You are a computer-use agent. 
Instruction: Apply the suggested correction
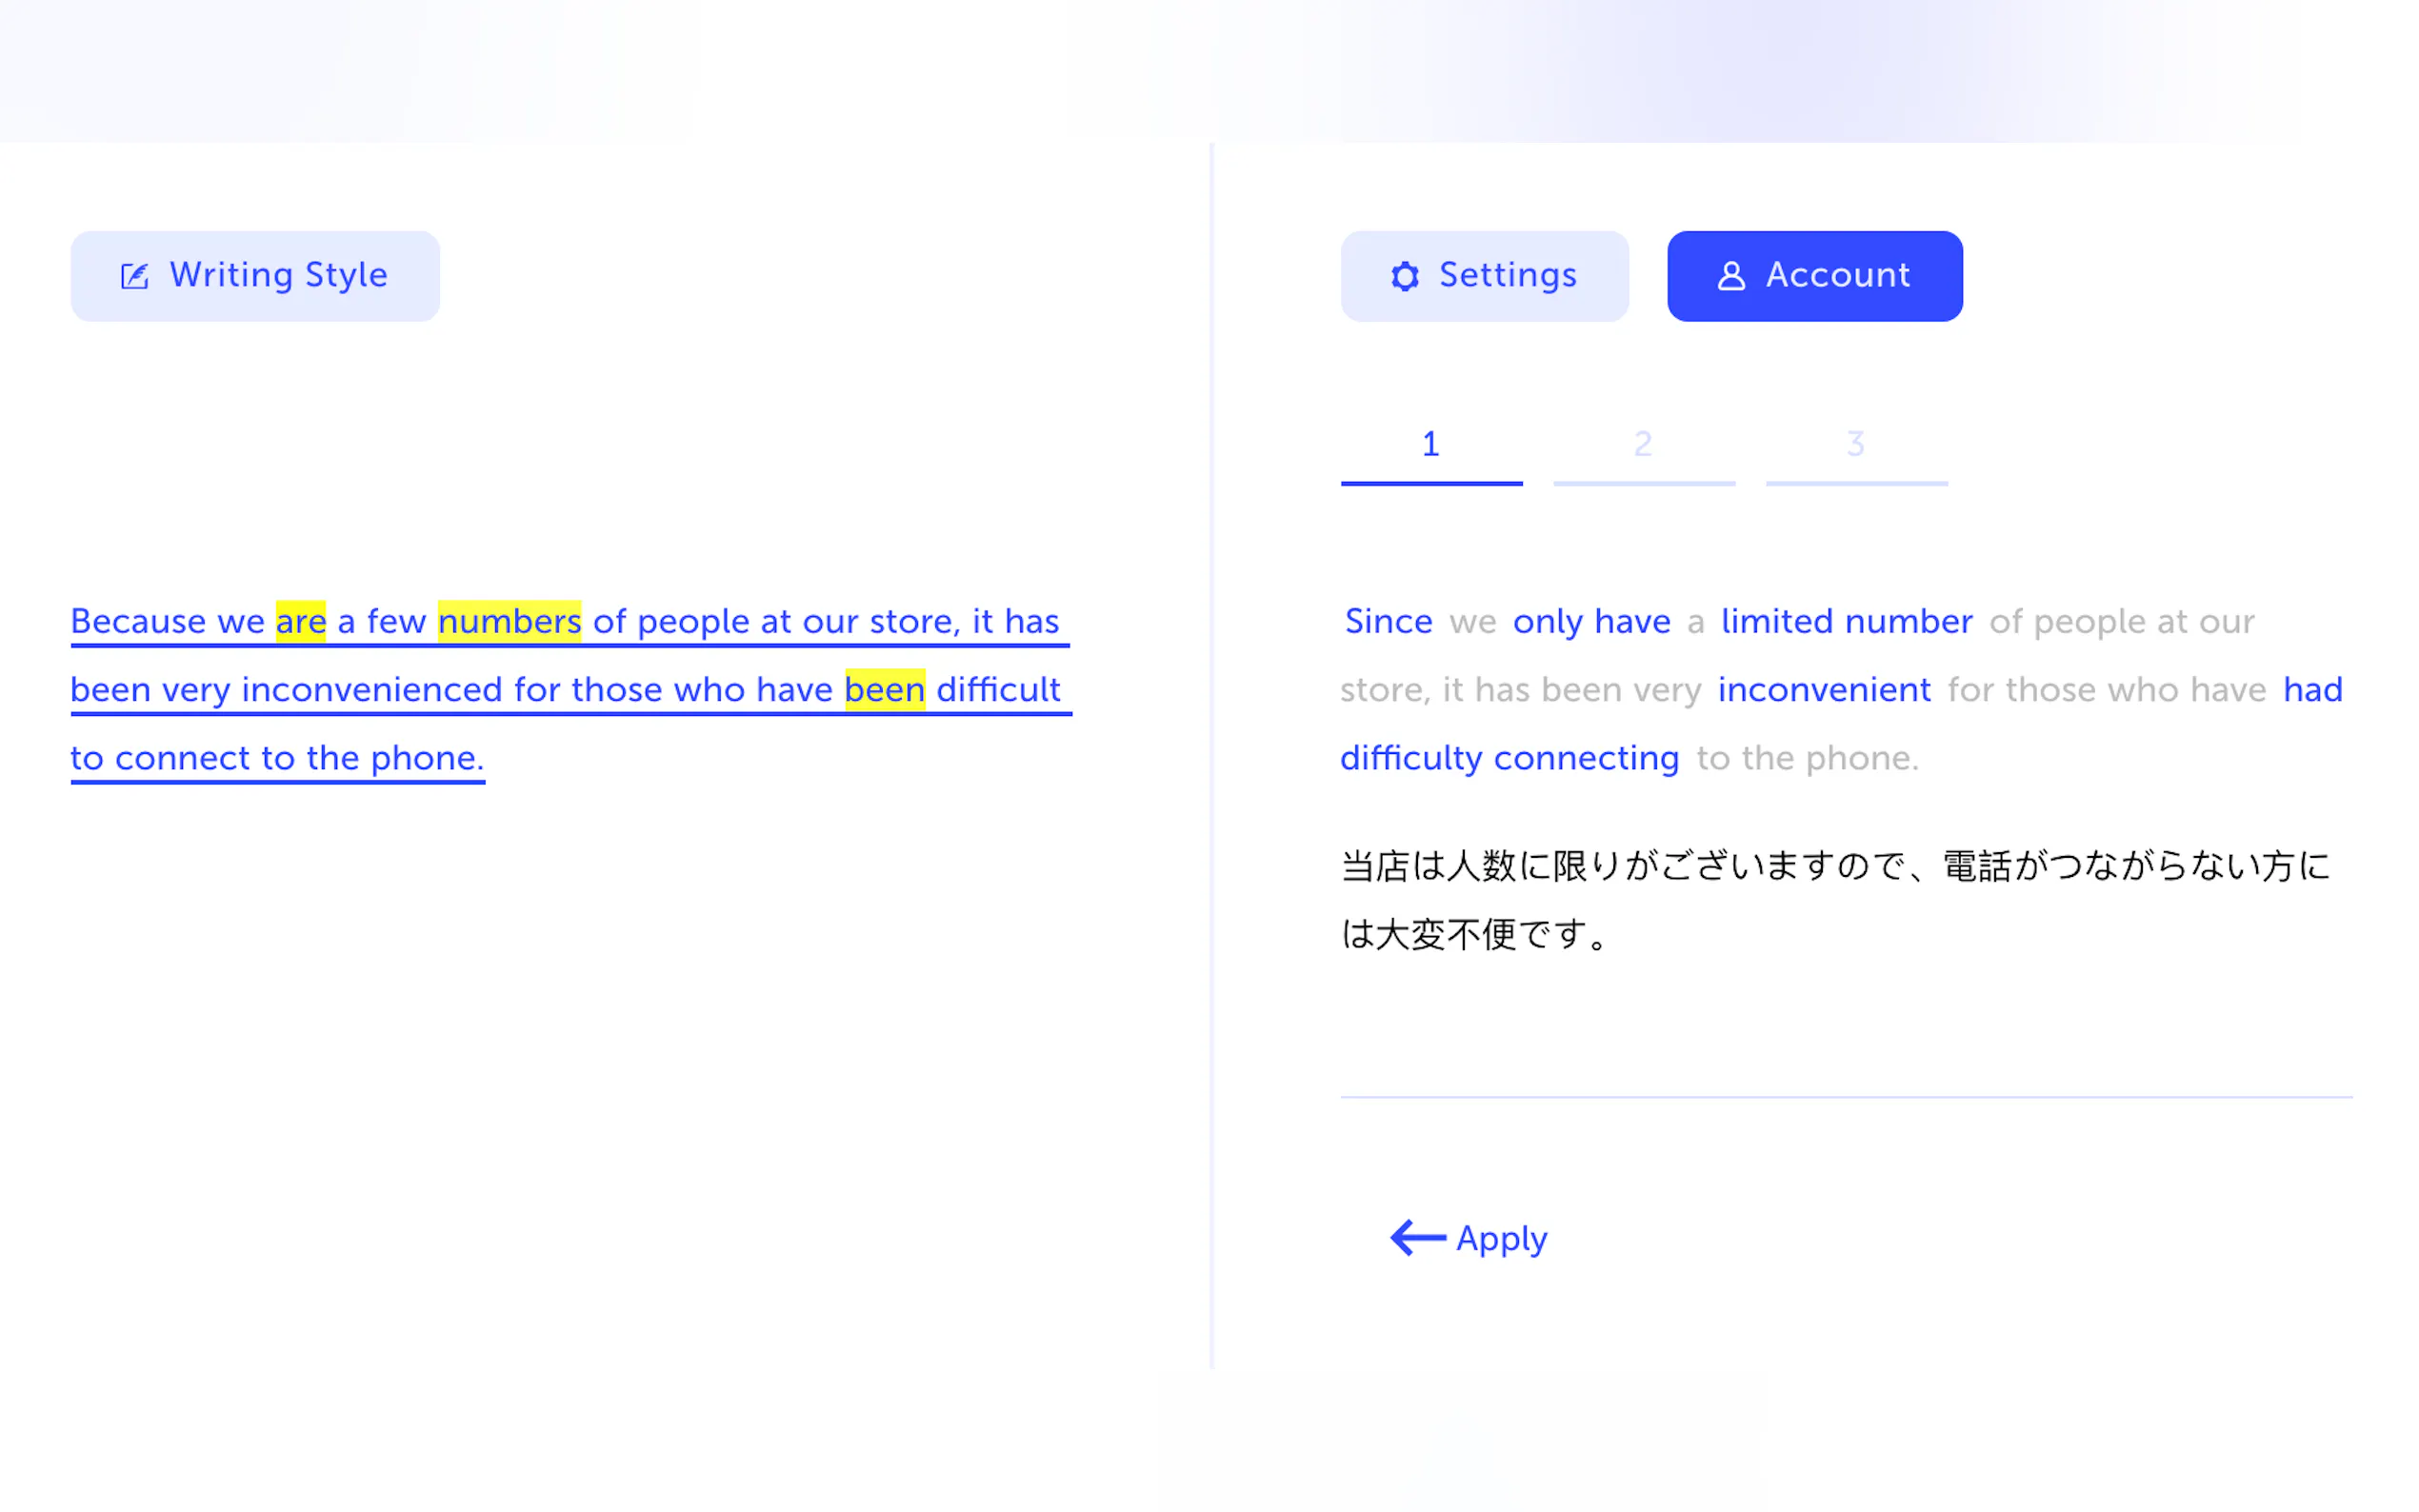tap(1500, 1238)
